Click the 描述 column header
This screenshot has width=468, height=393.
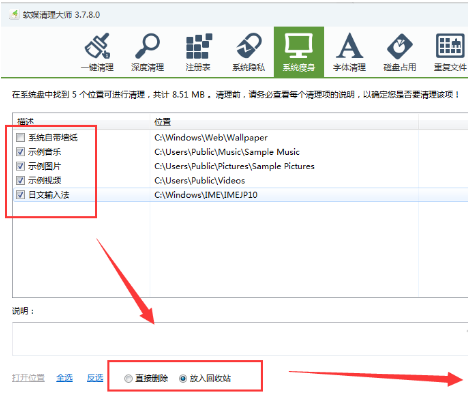click(81, 122)
